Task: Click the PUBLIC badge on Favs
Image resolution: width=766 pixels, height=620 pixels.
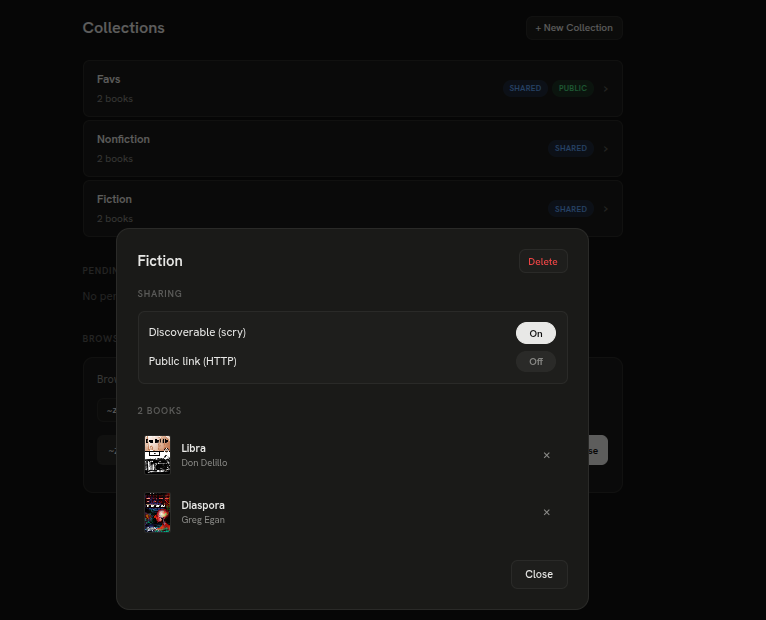Action: 573,88
